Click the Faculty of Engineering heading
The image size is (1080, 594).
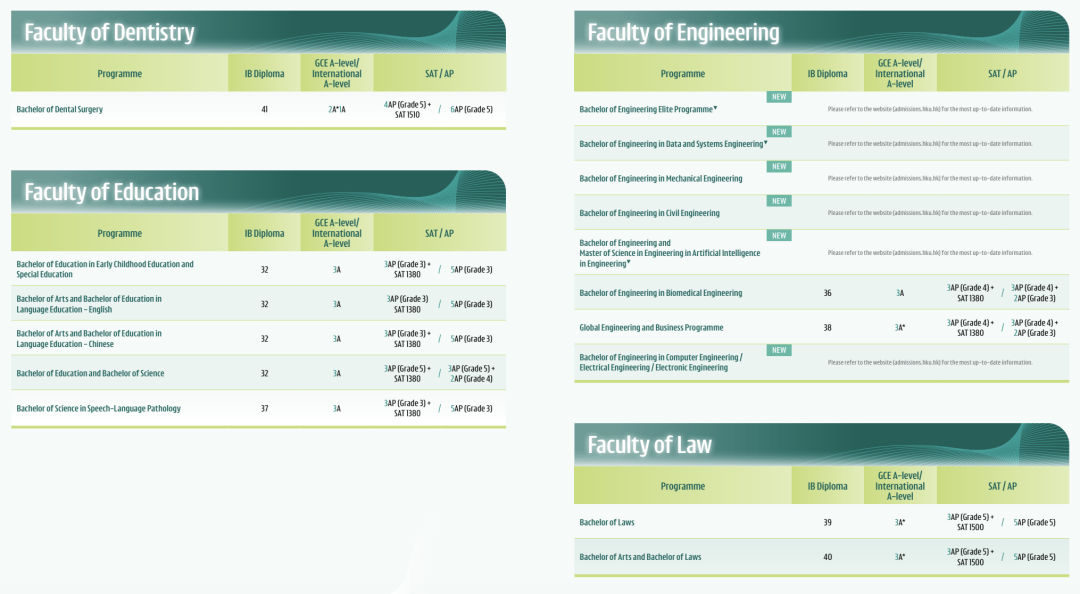(x=683, y=32)
